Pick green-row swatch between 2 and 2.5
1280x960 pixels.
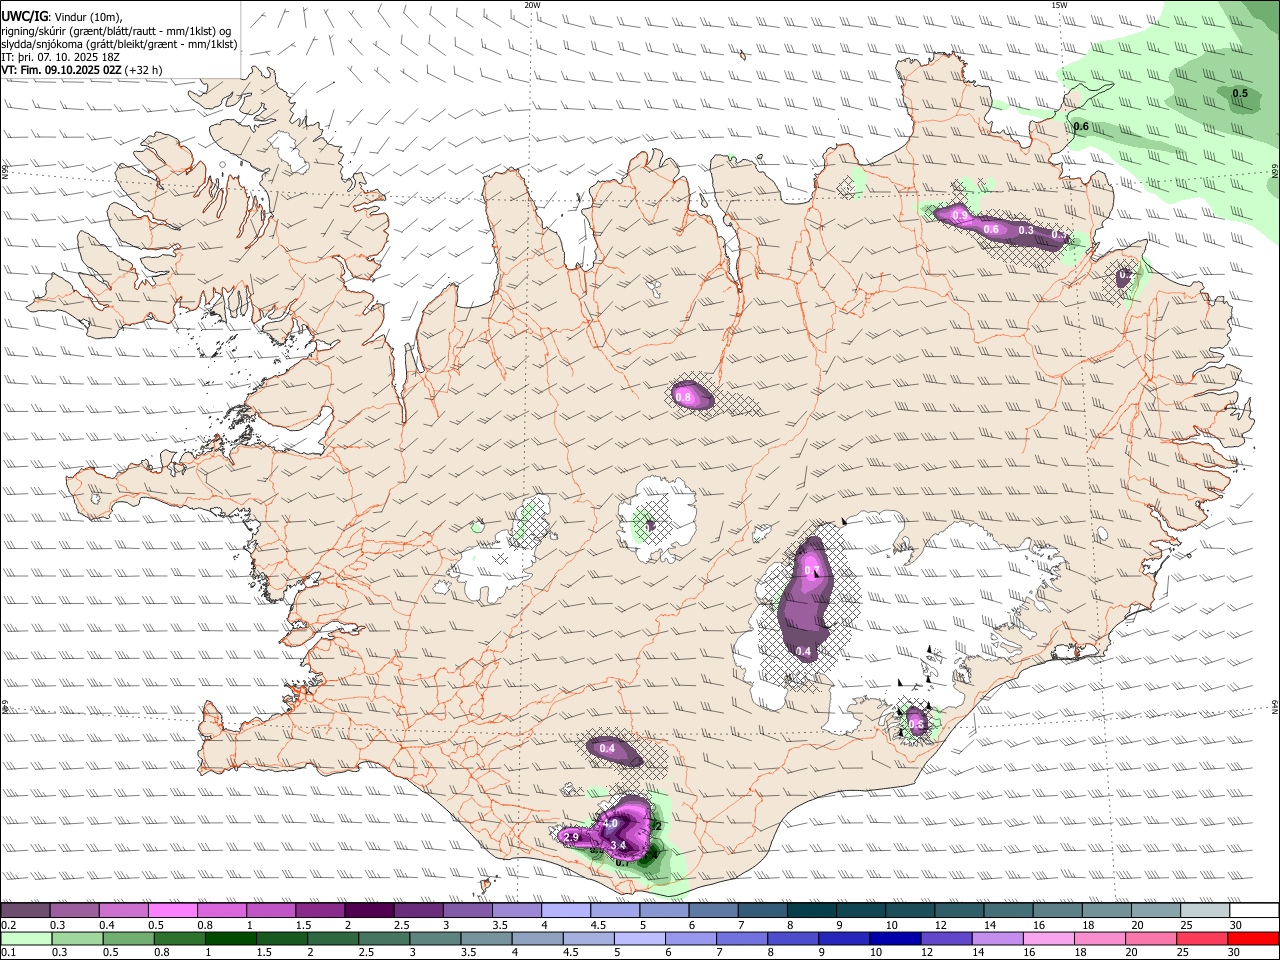[333, 938]
